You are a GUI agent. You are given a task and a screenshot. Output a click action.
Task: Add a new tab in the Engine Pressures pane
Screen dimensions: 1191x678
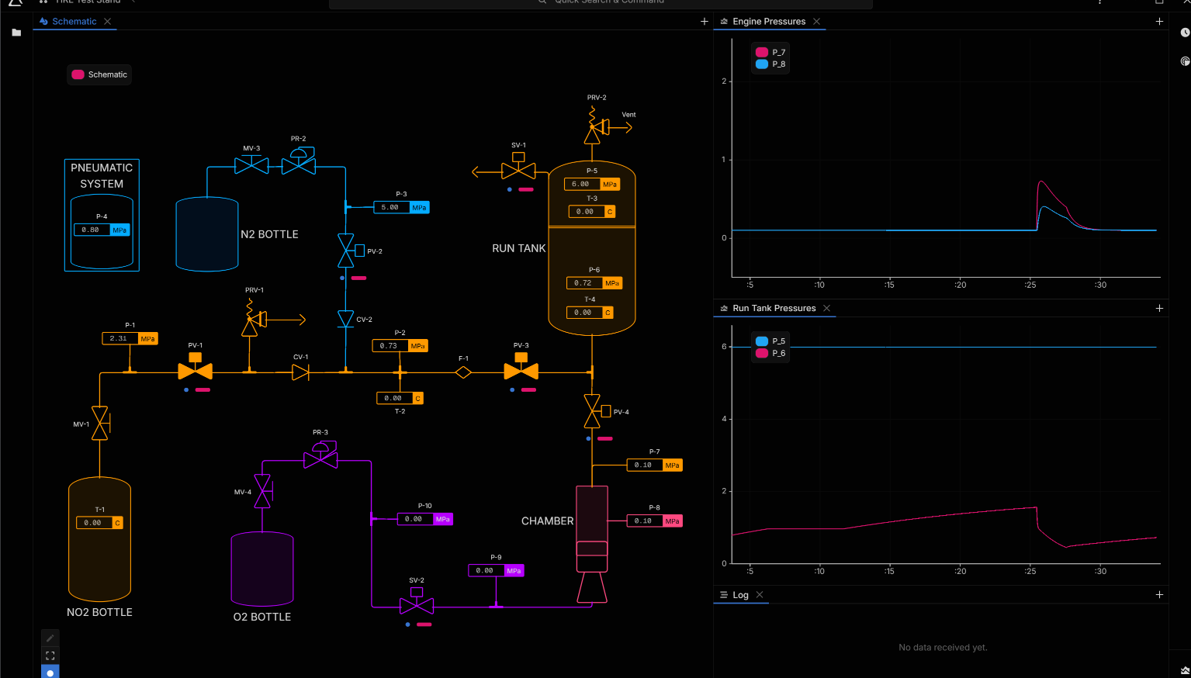1159,21
